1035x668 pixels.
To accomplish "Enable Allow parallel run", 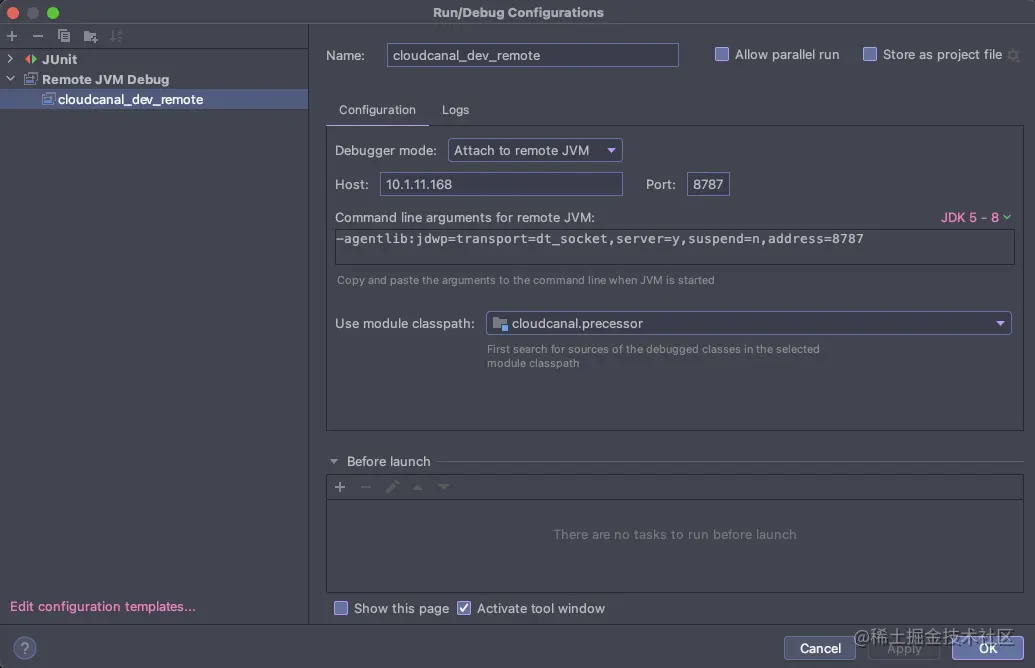I will [722, 54].
